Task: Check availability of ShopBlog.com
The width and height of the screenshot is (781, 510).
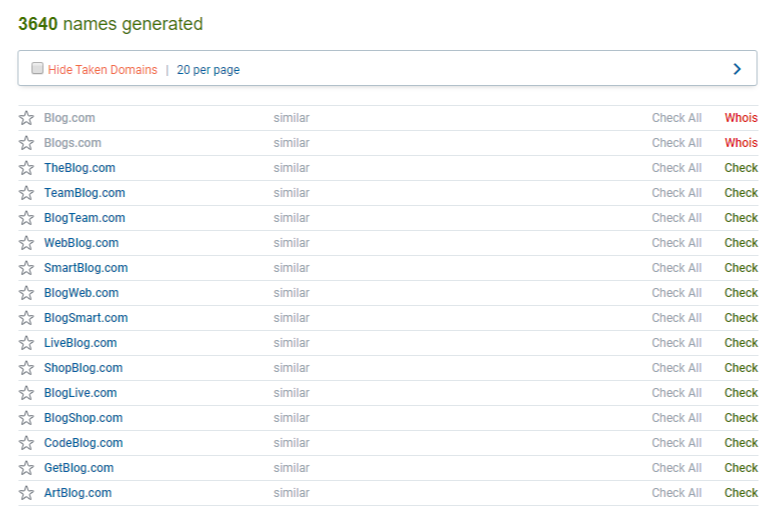Action: tap(741, 368)
